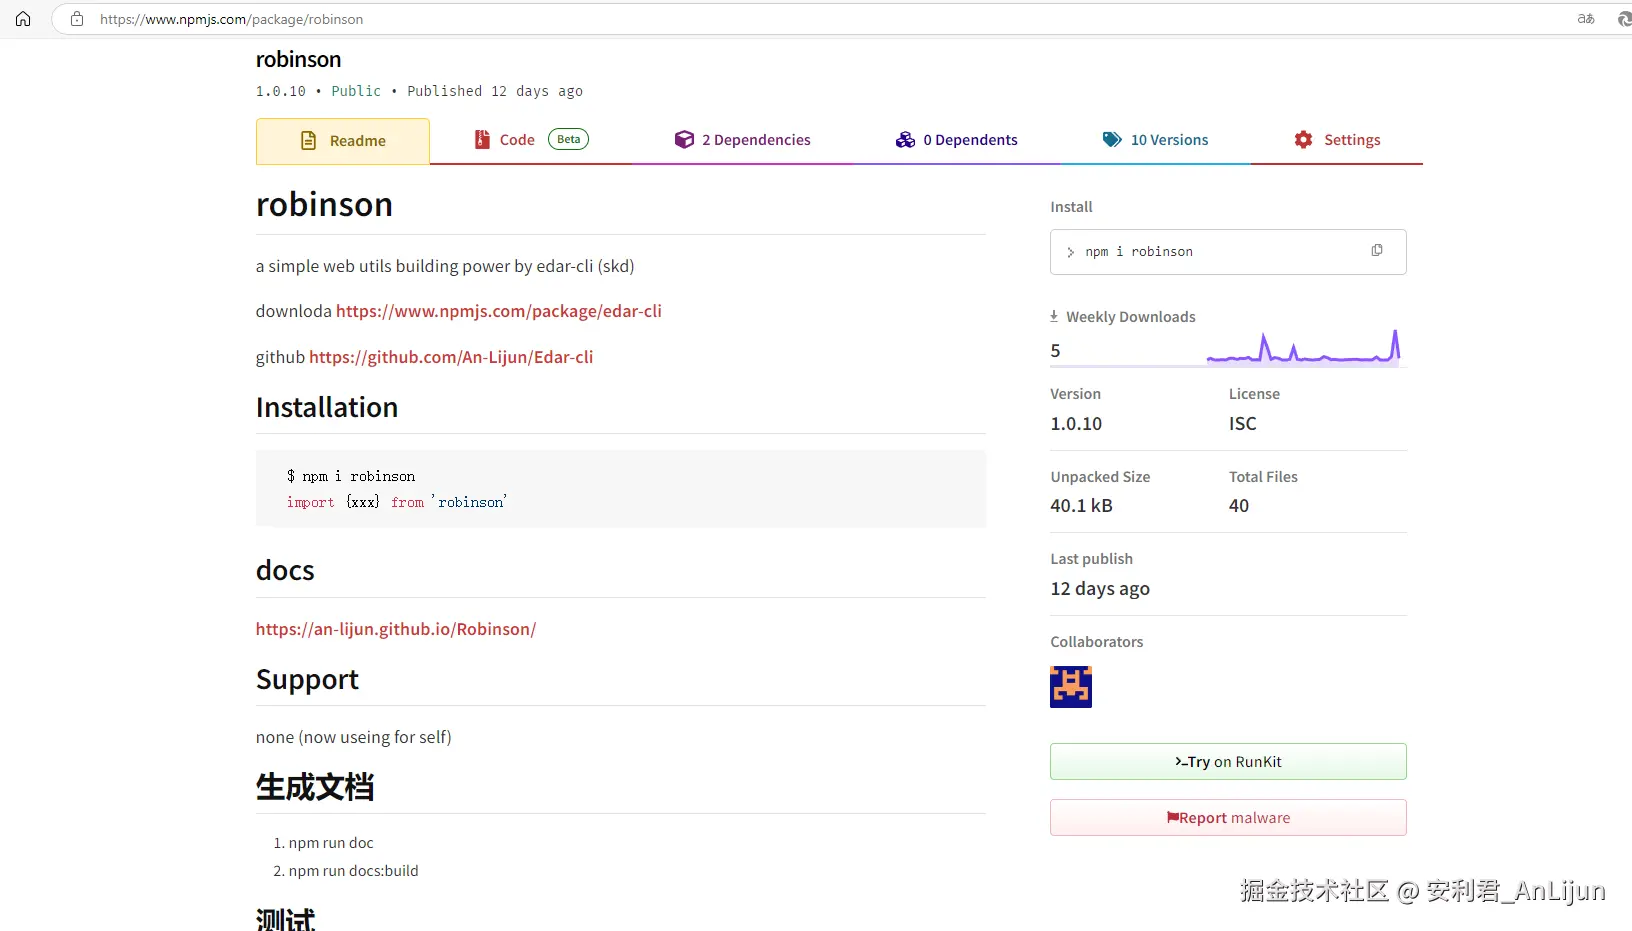Open the edar-cli npm package link

(498, 311)
